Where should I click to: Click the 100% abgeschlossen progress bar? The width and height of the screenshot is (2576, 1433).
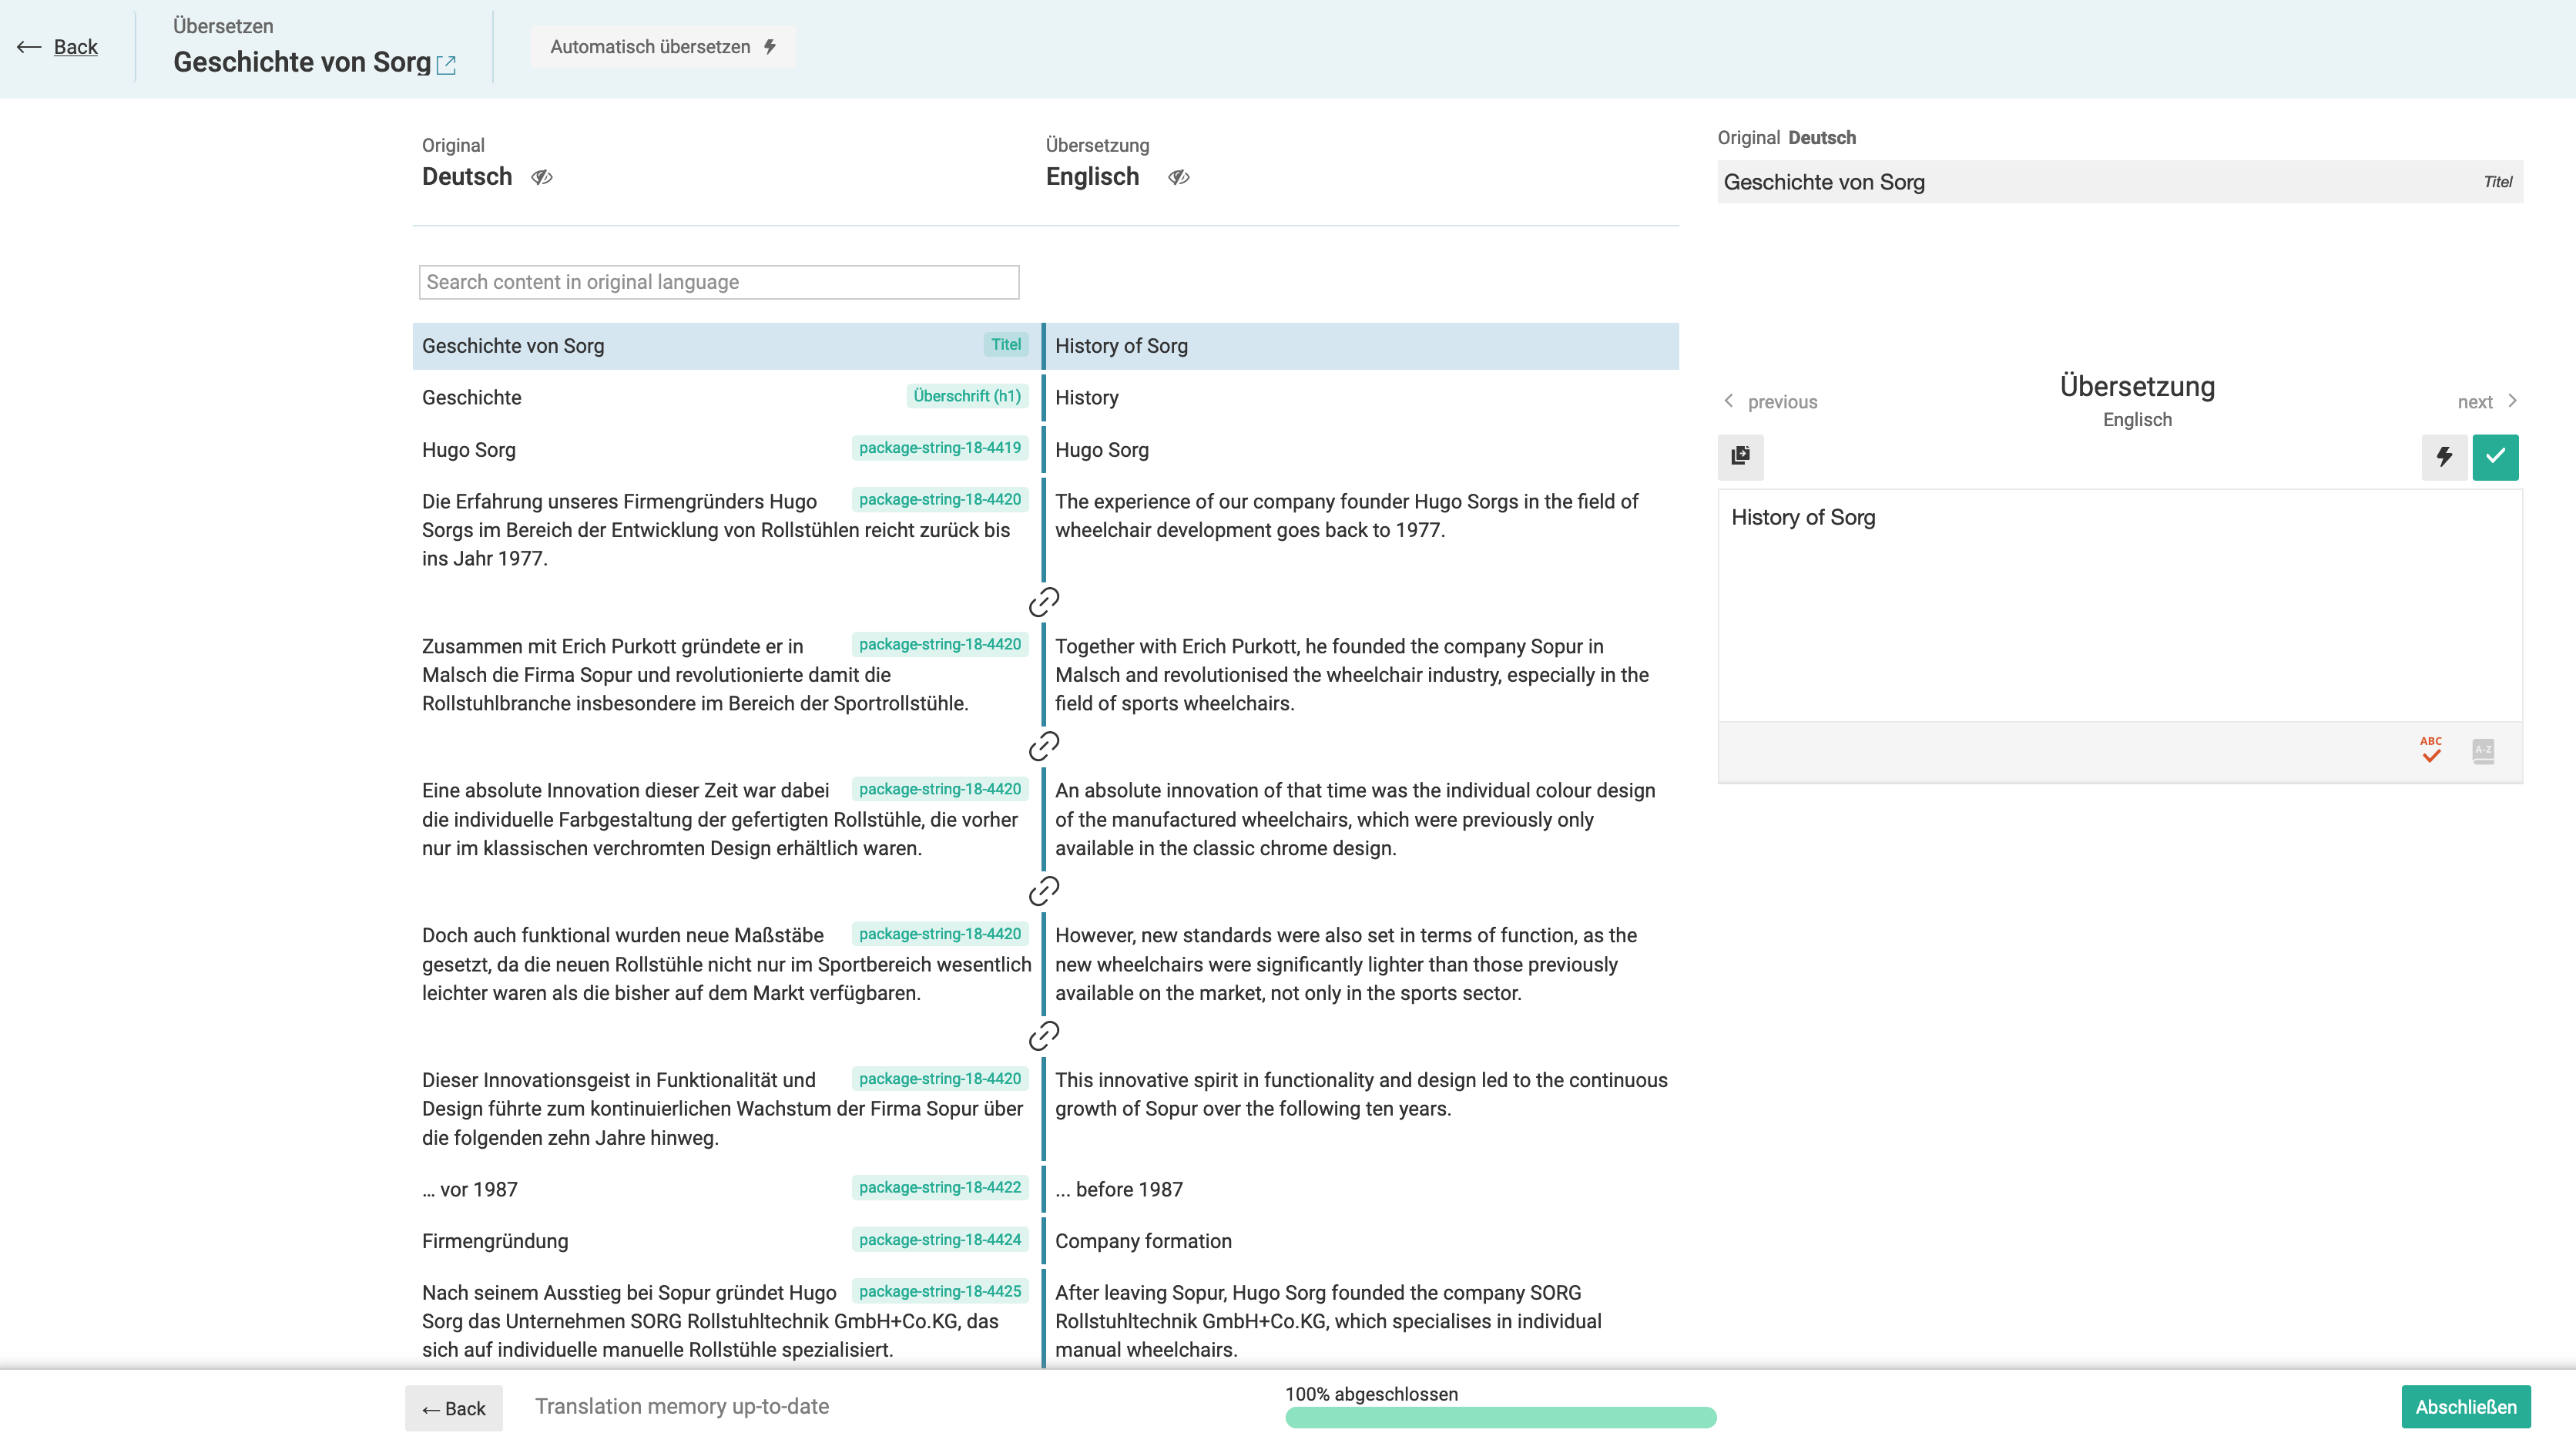tap(1500, 1417)
